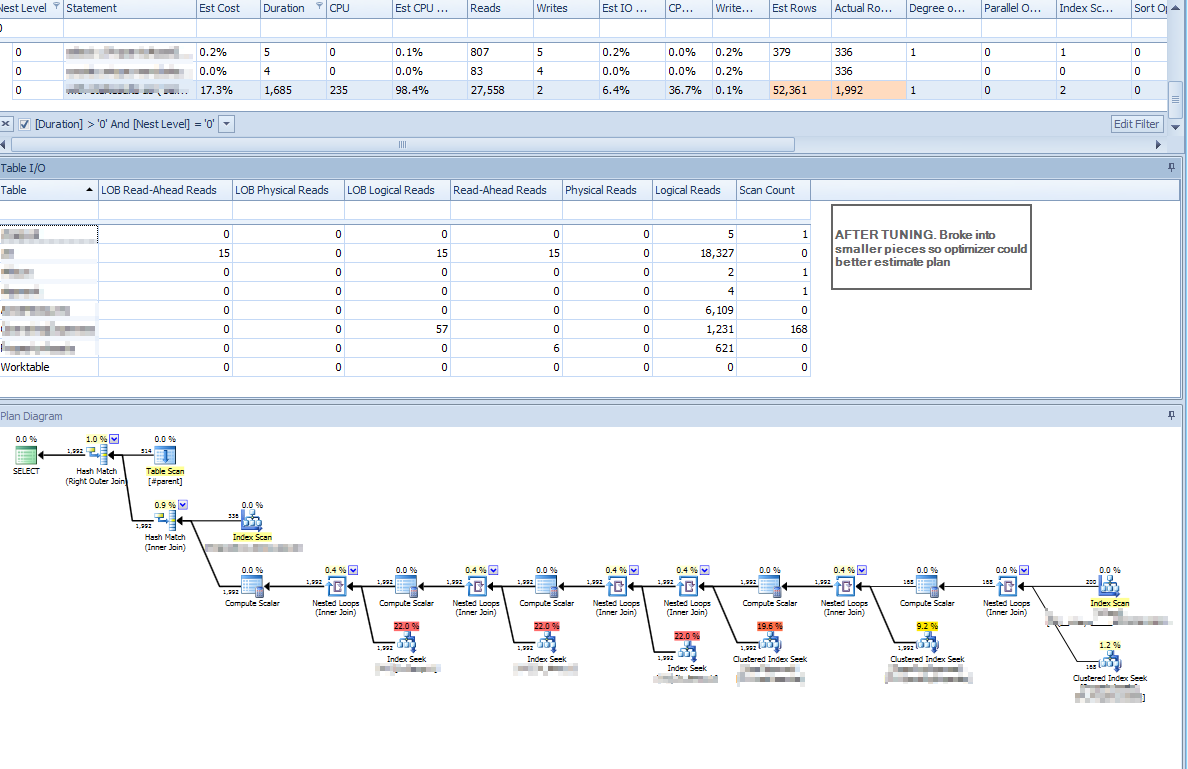The height and width of the screenshot is (769, 1188).
Task: Sort by Physical Reads column header
Action: pos(607,190)
